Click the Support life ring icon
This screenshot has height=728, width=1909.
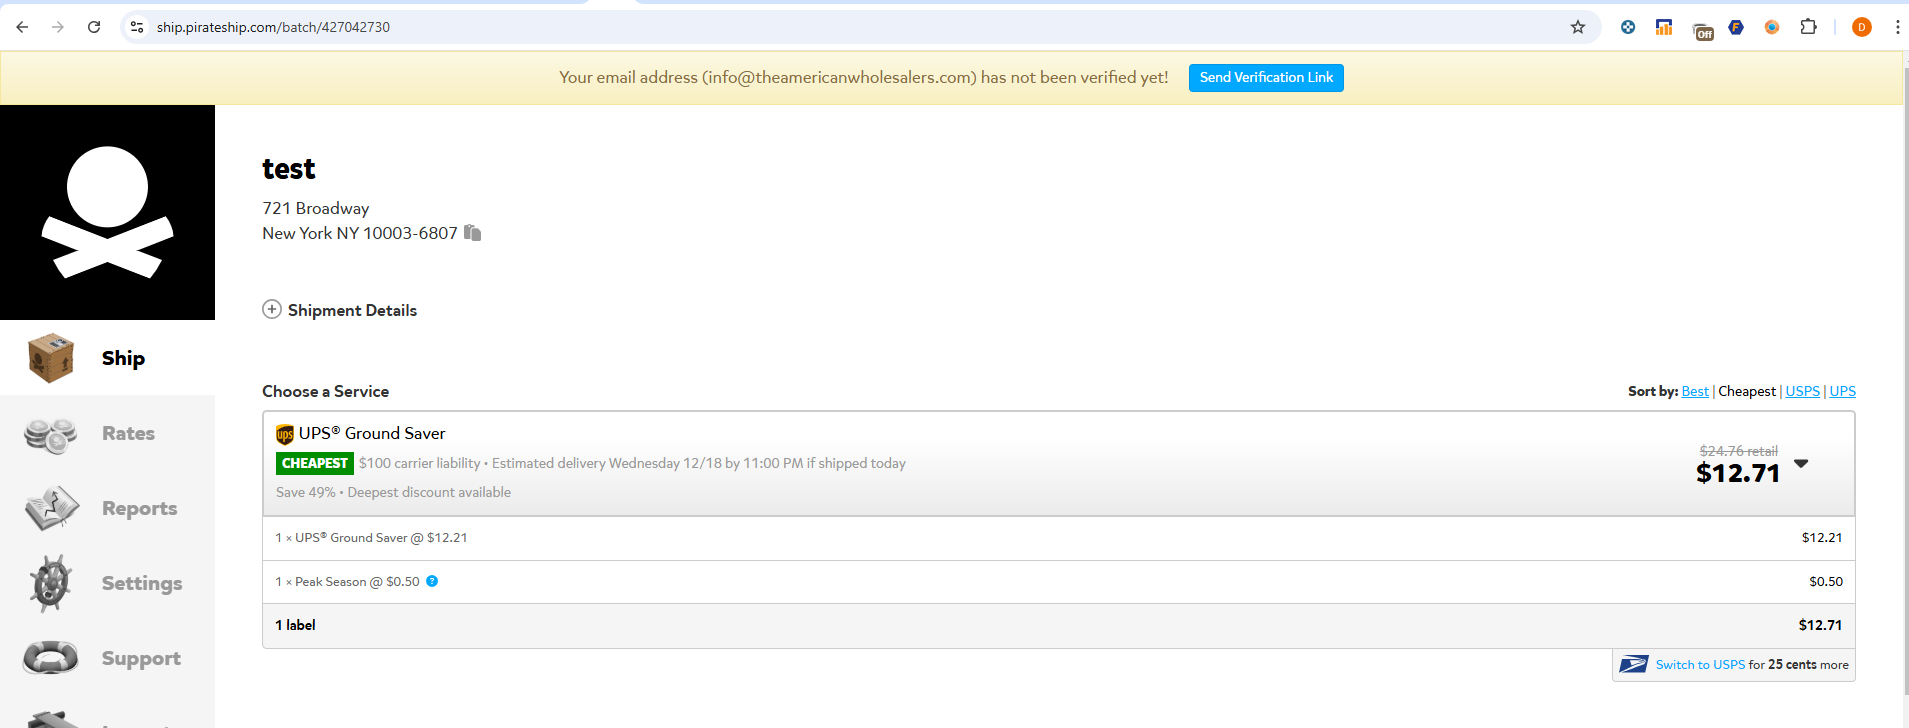50,658
